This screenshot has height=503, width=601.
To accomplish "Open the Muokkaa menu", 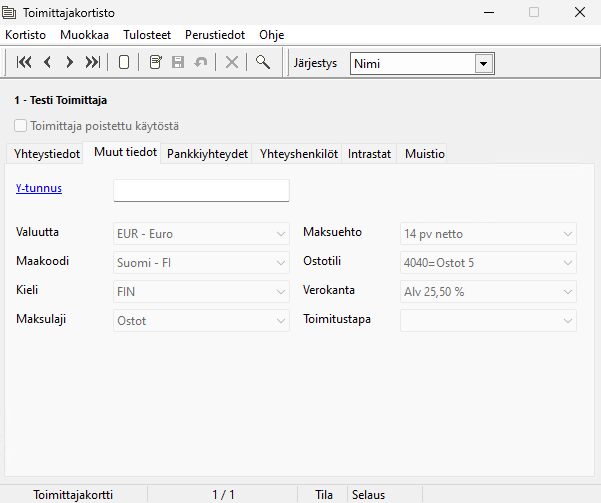I will click(x=84, y=35).
